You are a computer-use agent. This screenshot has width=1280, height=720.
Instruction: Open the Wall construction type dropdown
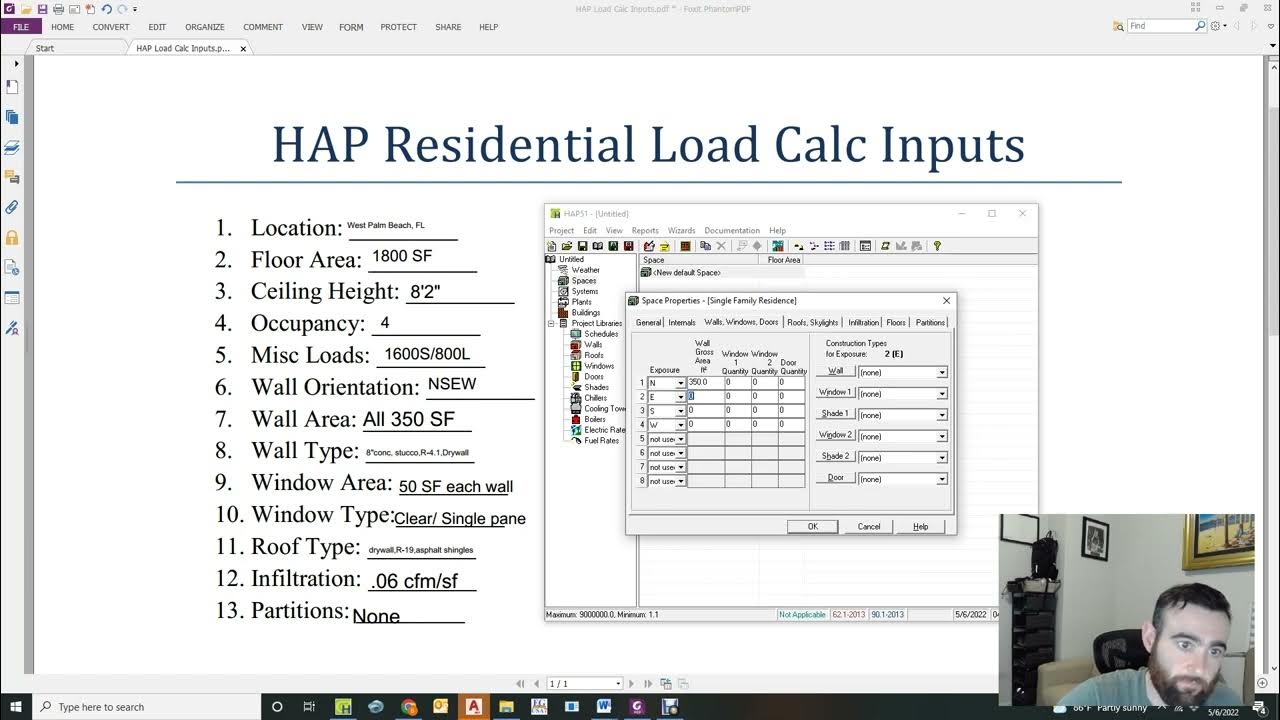(x=942, y=373)
